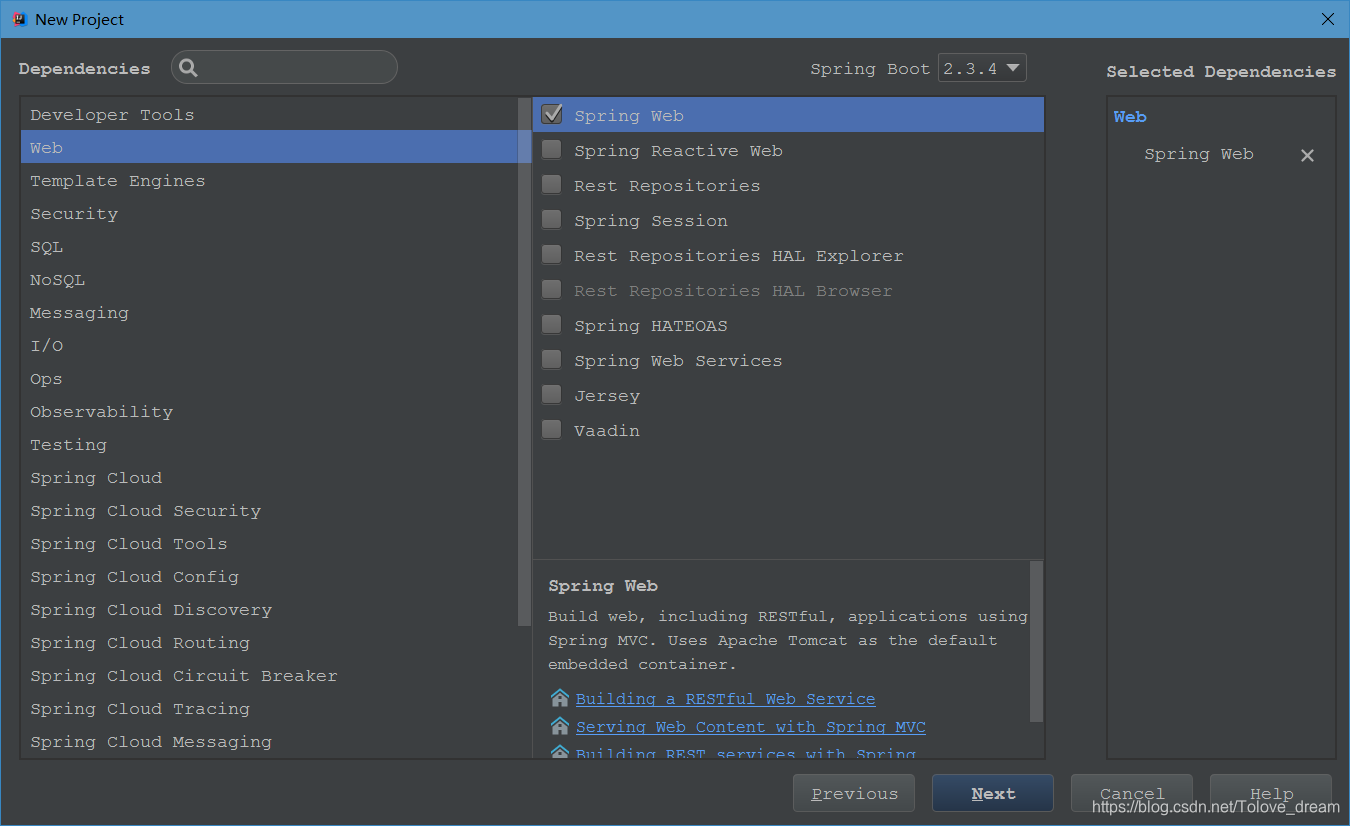Open the Spring Cloud Config category
Screen dimensions: 1350x826
tap(270, 576)
